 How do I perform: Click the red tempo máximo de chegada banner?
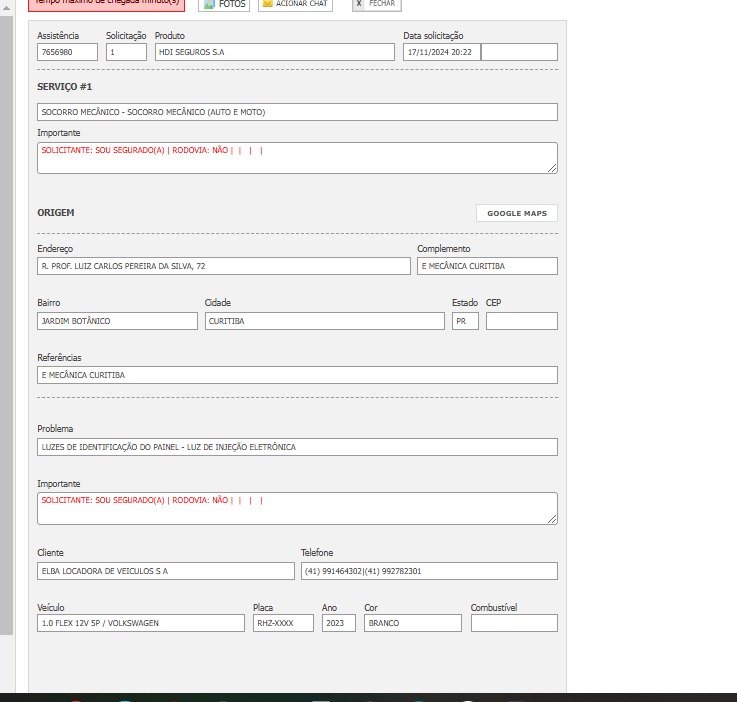click(x=107, y=5)
